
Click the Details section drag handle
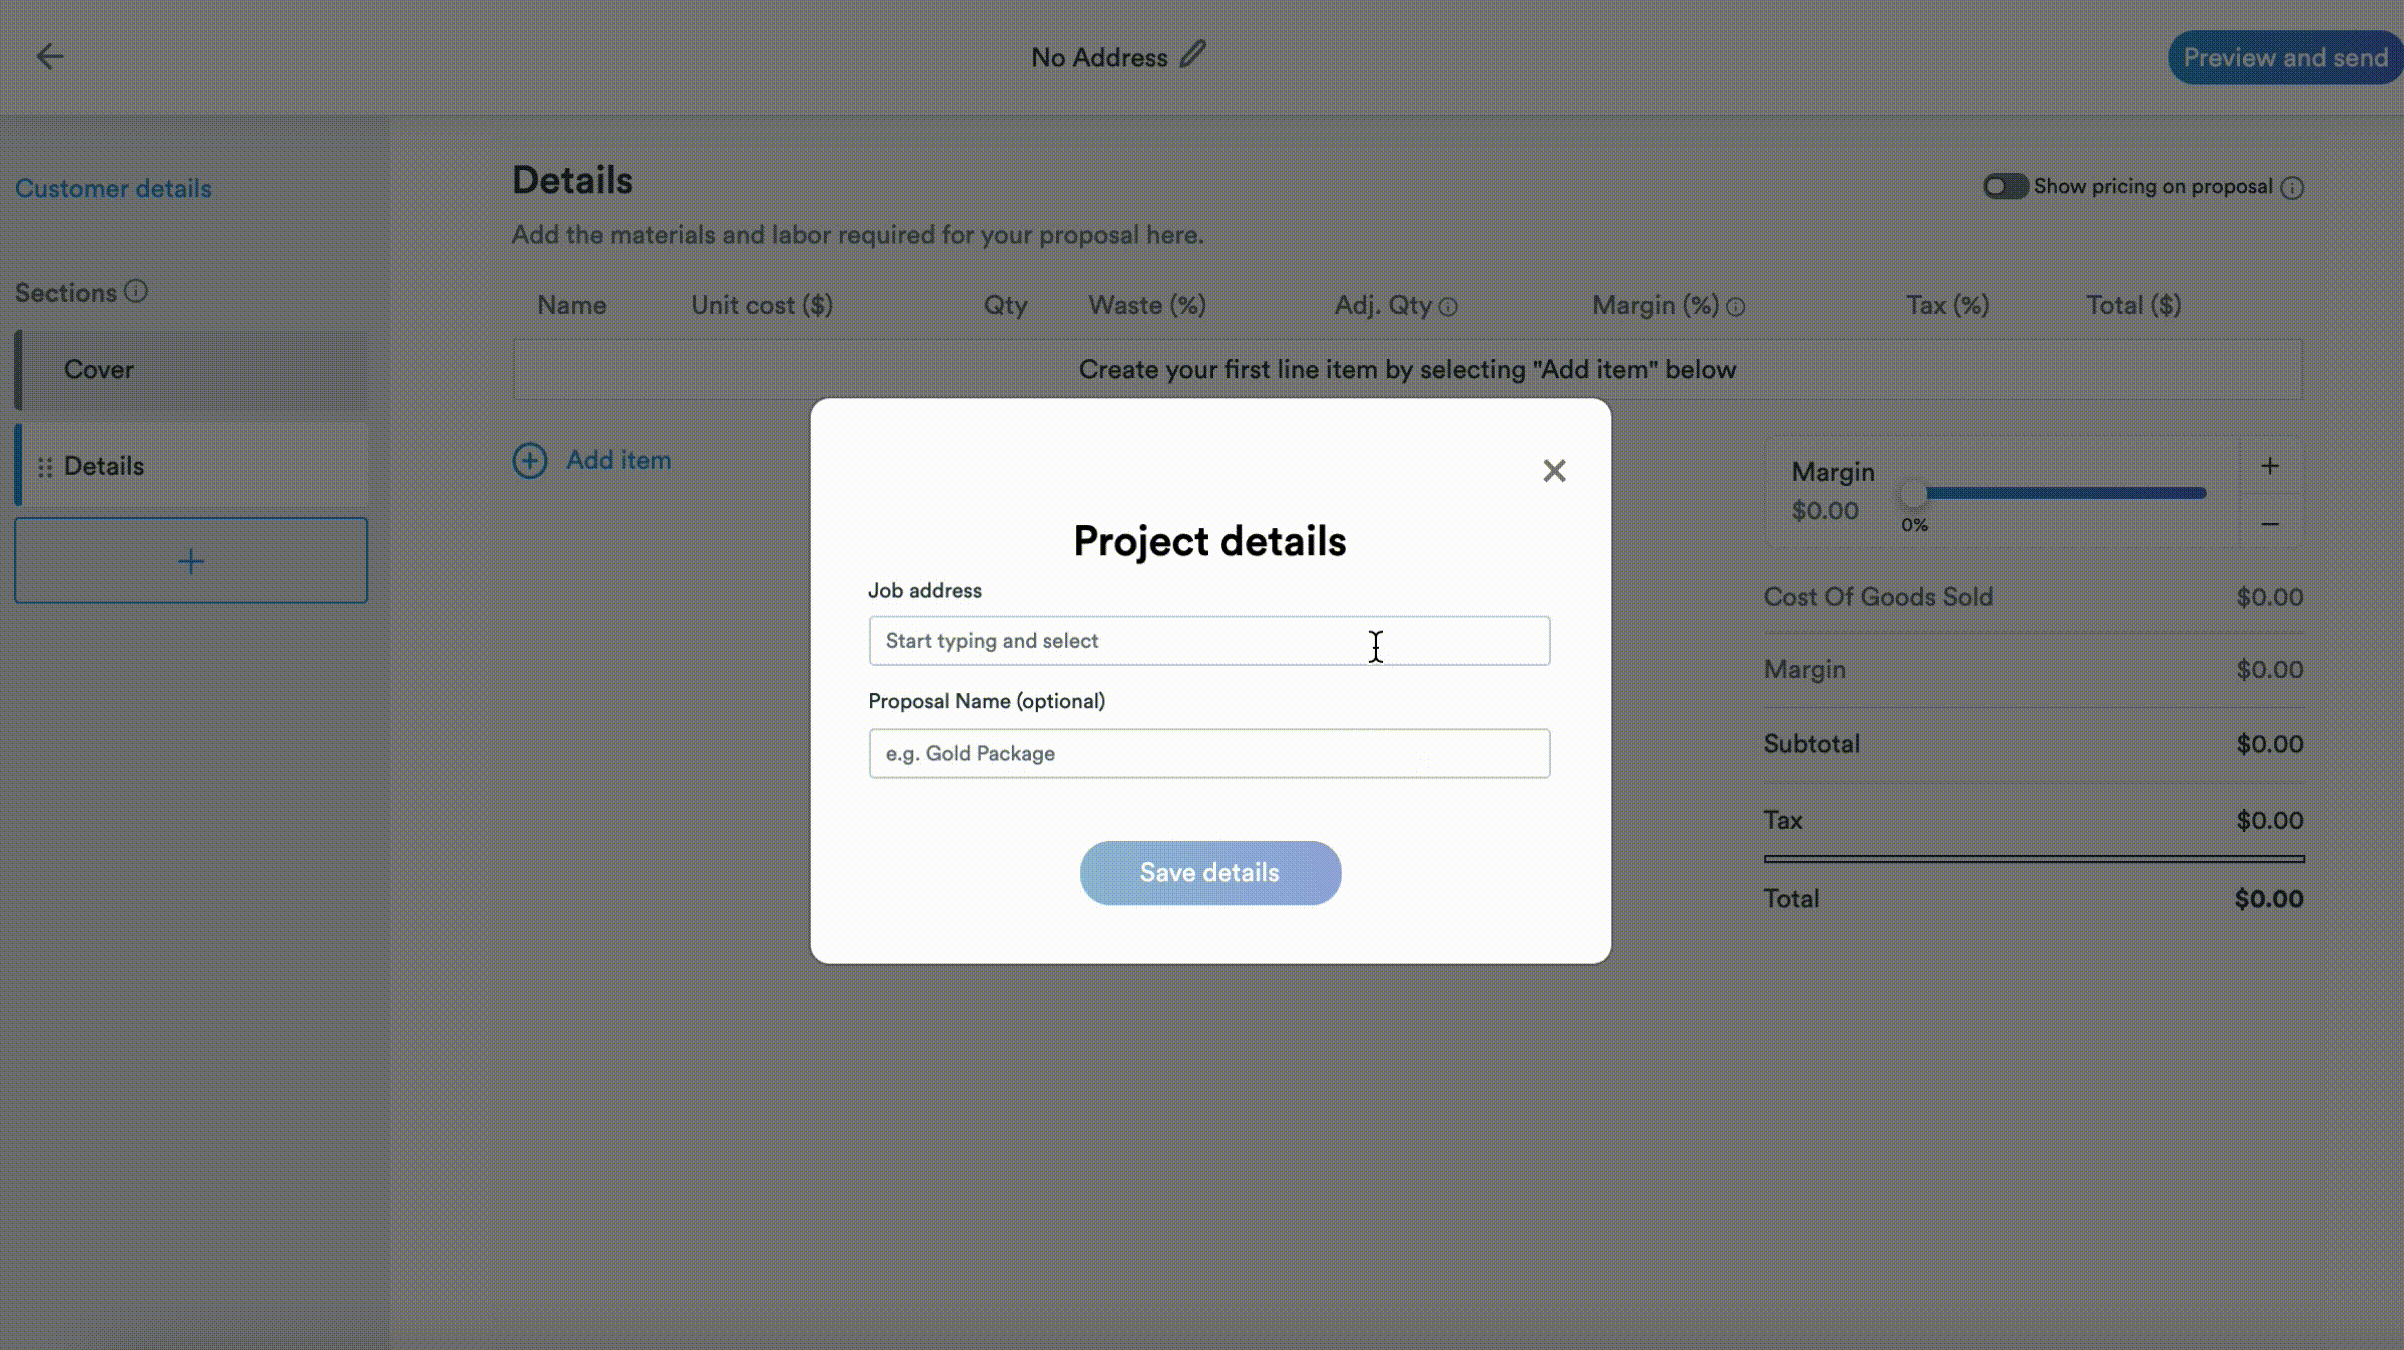point(45,467)
